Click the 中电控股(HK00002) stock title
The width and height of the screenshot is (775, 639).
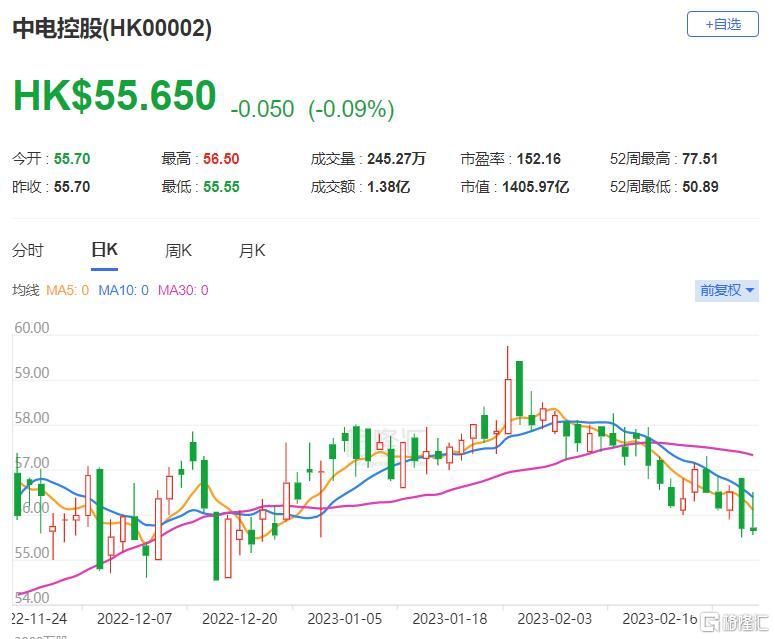click(x=112, y=29)
